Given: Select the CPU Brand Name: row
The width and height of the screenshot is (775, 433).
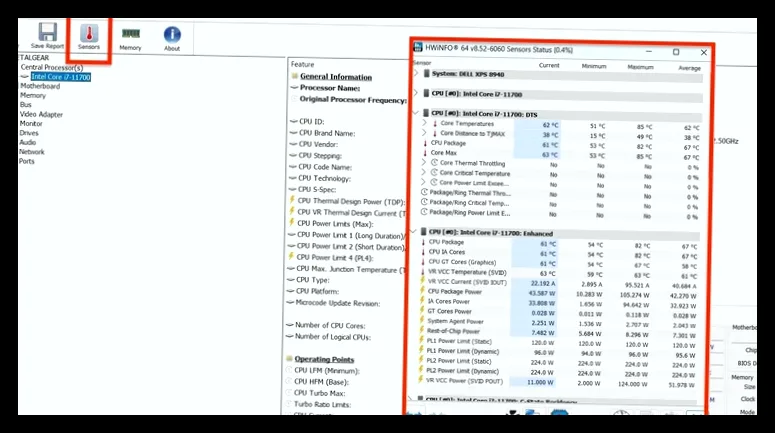Looking at the screenshot, I should (x=327, y=133).
